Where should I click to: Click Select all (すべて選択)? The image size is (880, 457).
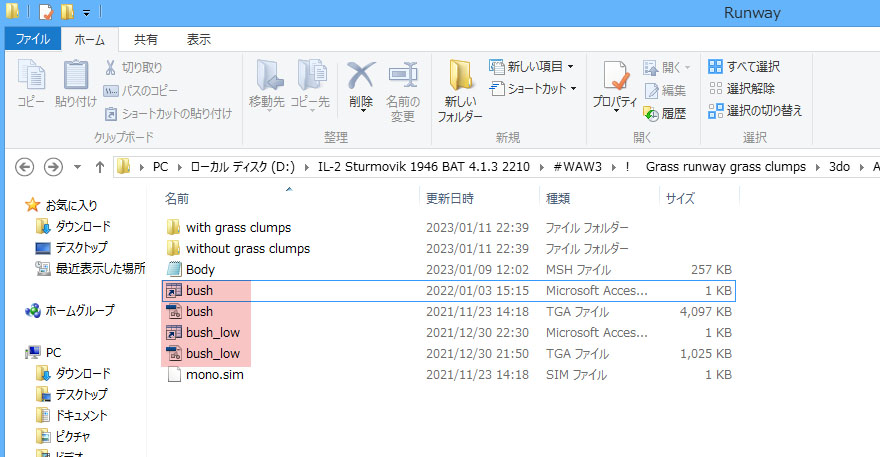click(744, 67)
